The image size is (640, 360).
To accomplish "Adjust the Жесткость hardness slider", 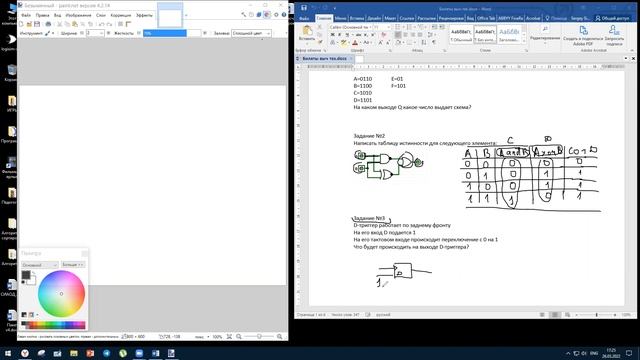I will [x=172, y=33].
